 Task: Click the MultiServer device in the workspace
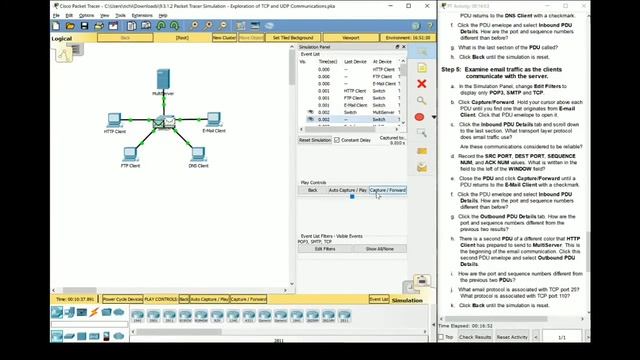(x=163, y=79)
